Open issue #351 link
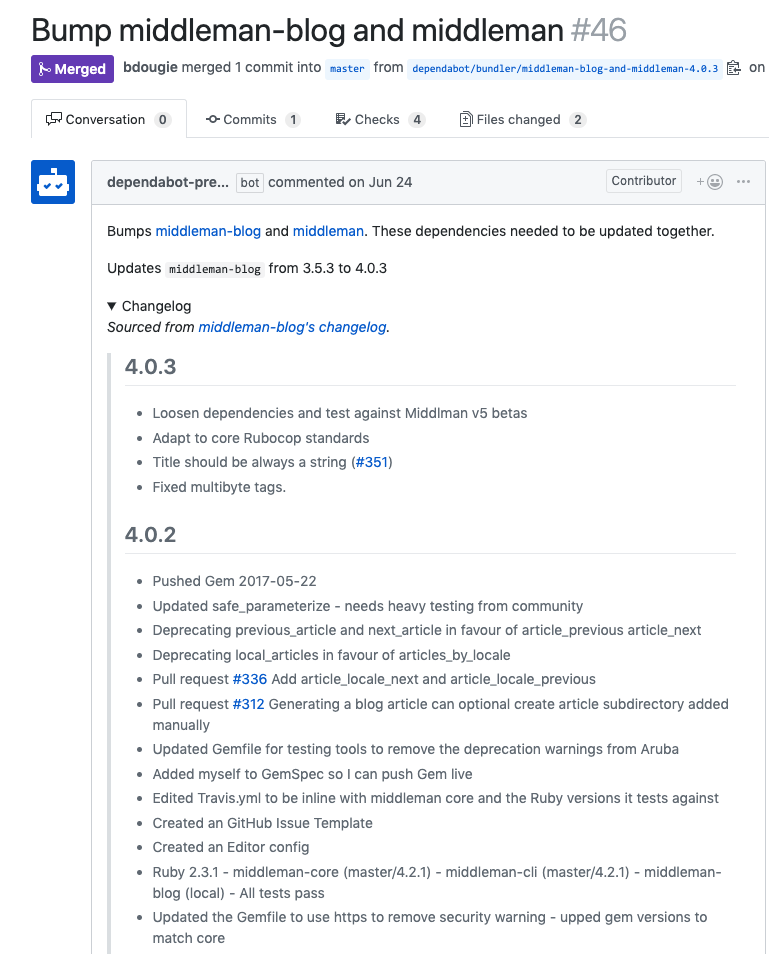This screenshot has height=954, width=769. click(372, 462)
